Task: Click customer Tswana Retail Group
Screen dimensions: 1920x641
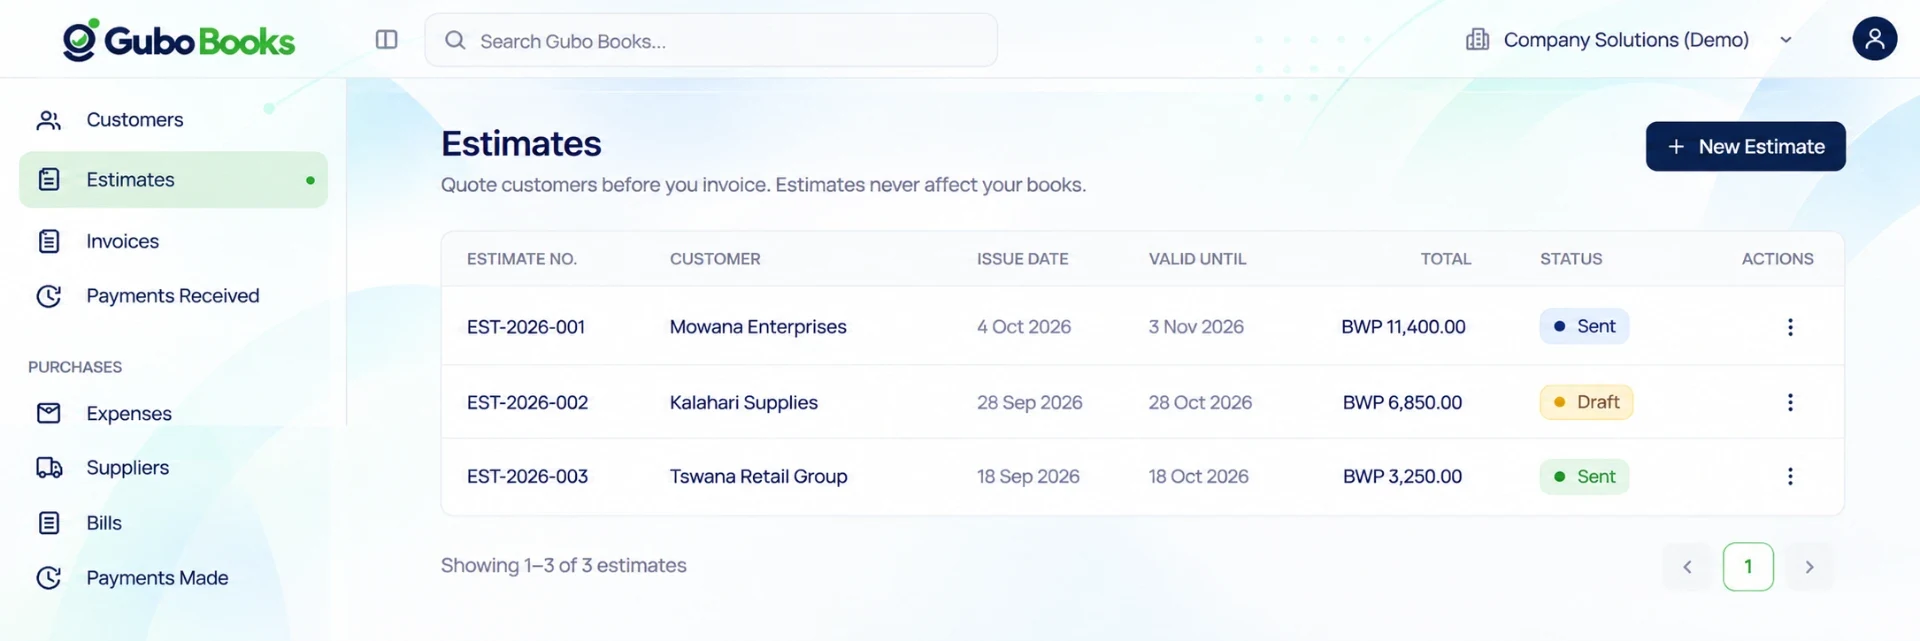Action: click(758, 477)
